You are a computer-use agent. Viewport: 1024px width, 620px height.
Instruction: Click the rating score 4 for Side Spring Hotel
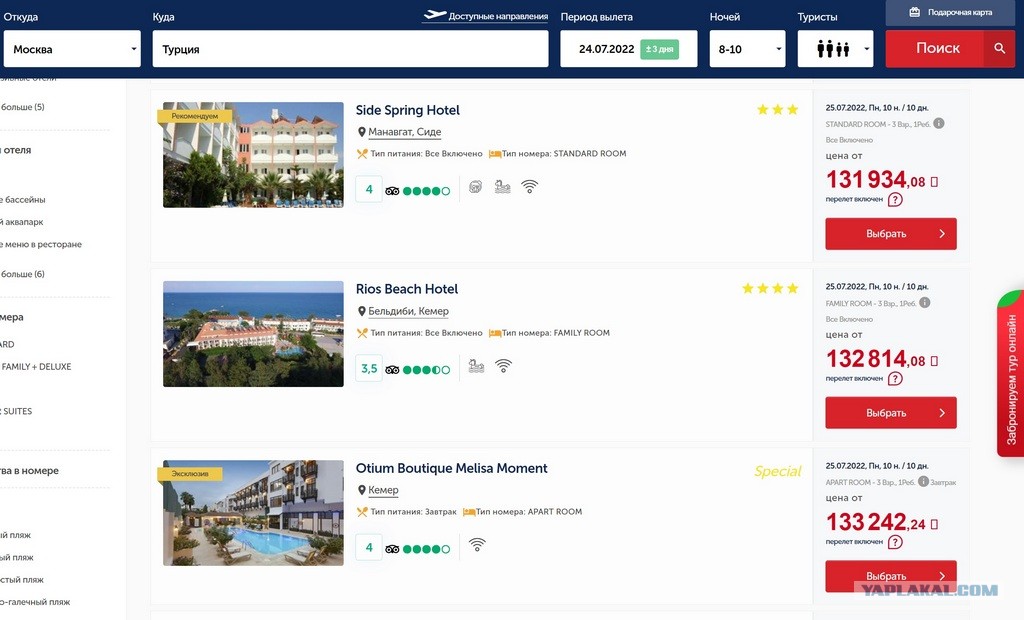[369, 189]
